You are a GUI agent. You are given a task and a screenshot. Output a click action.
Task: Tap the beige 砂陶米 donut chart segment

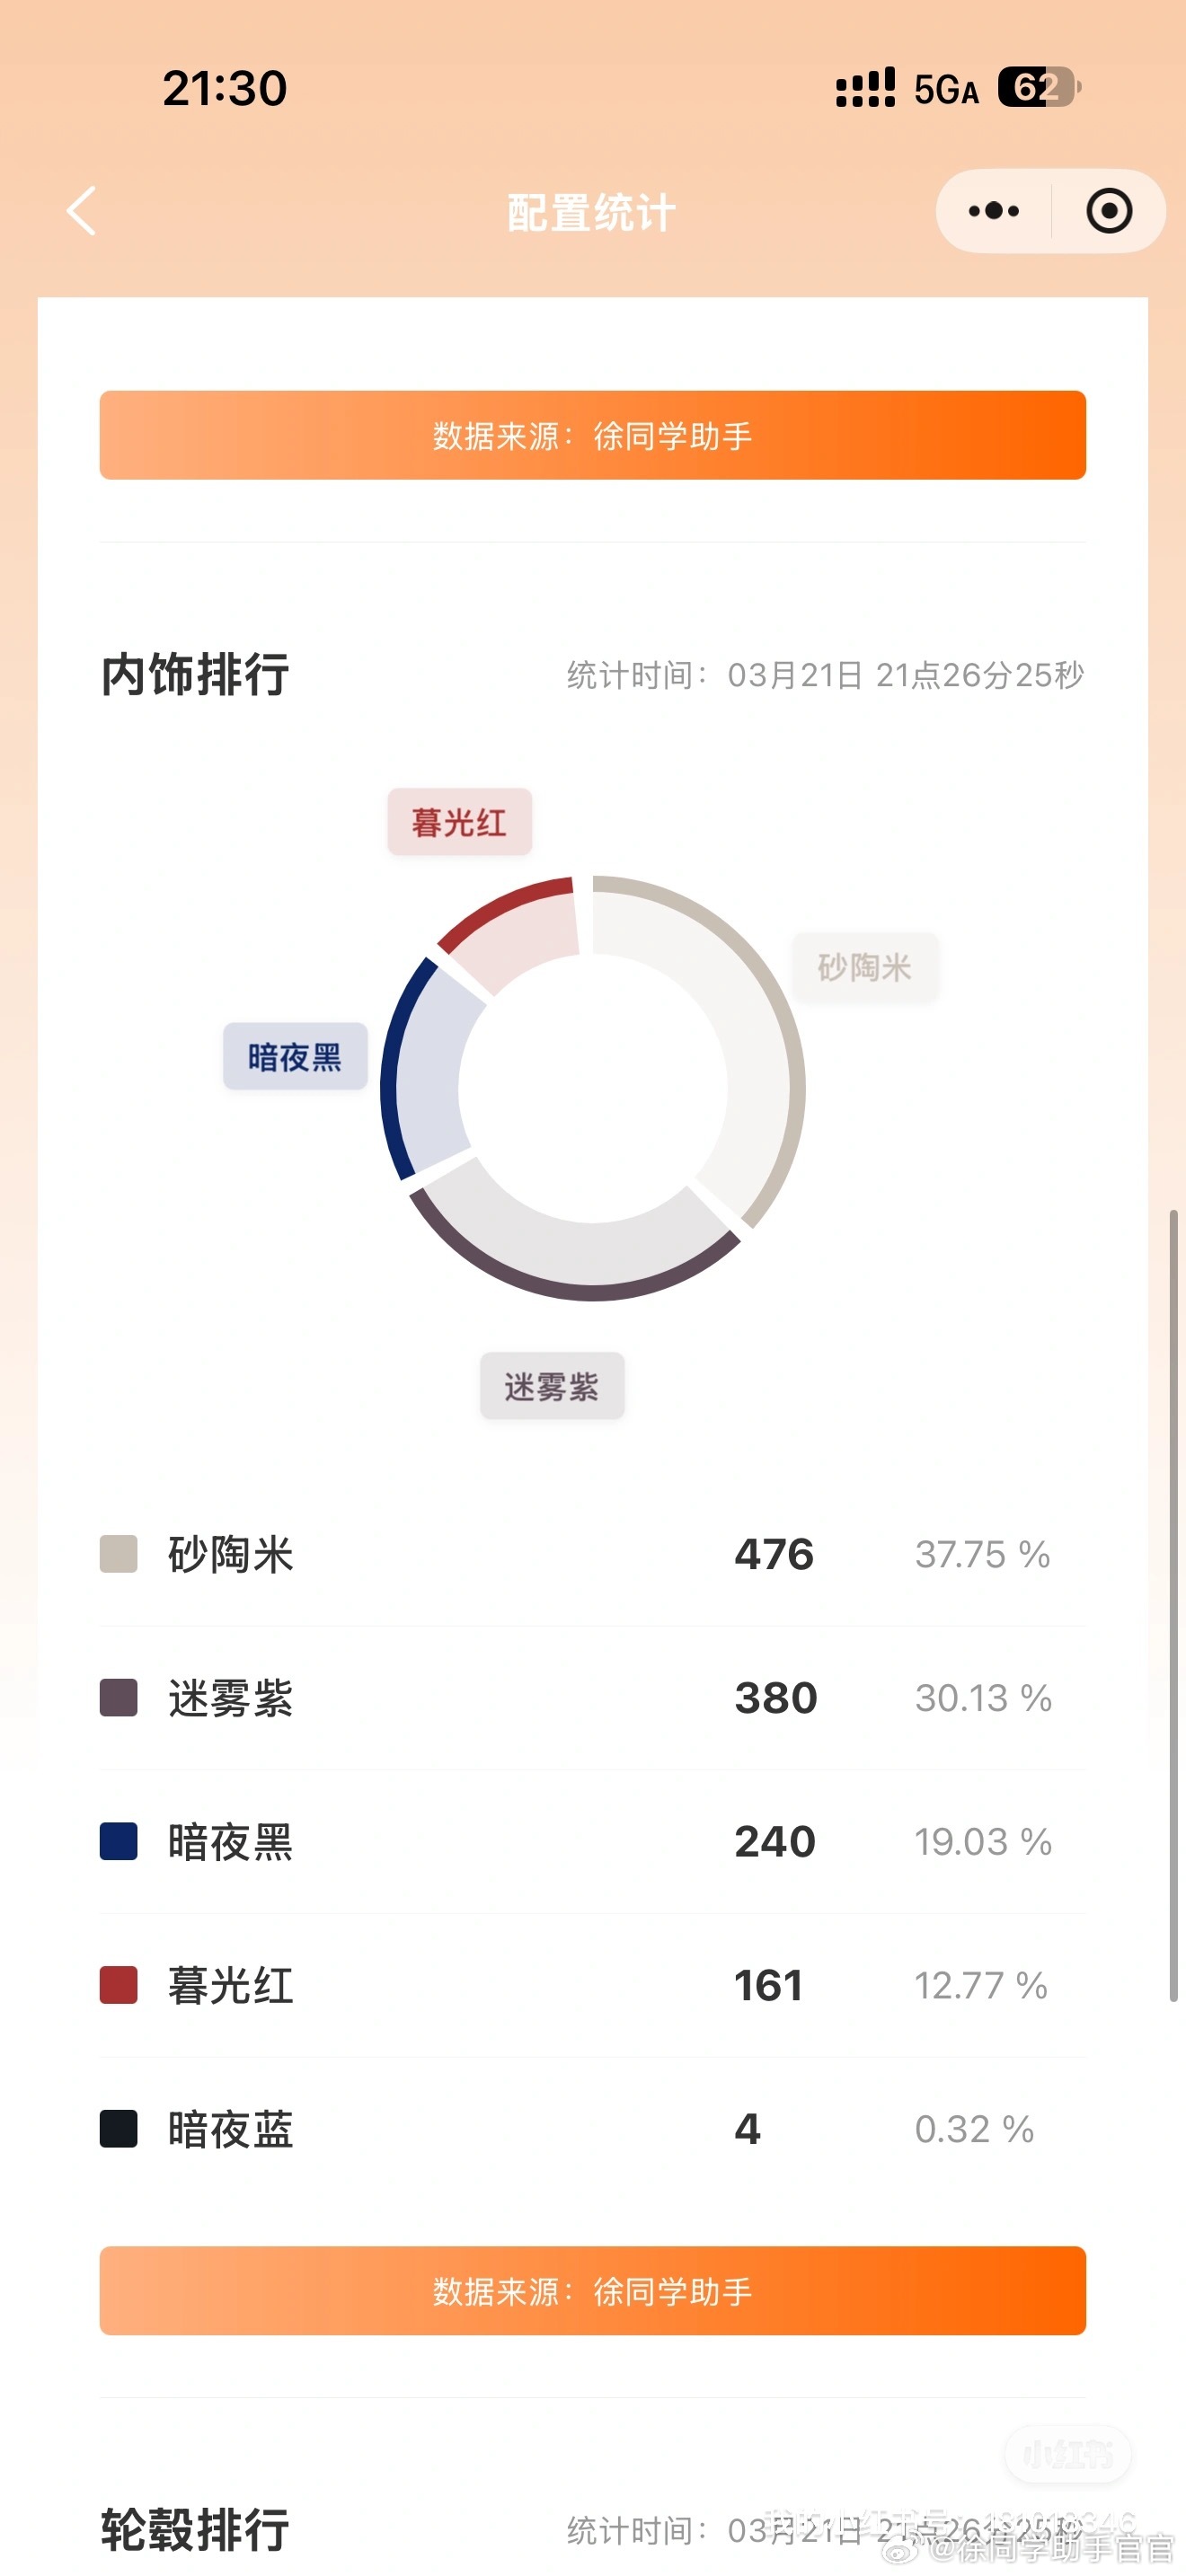click(762, 1050)
